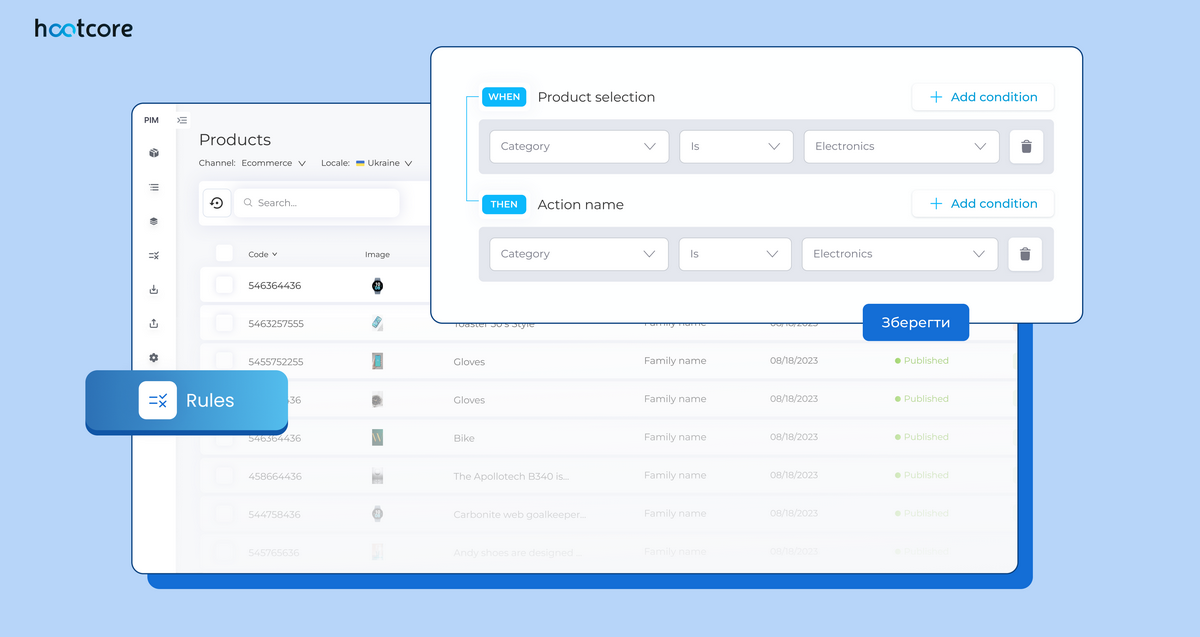1200x637 pixels.
Task: Check the box for product 546364436
Action: click(x=224, y=286)
